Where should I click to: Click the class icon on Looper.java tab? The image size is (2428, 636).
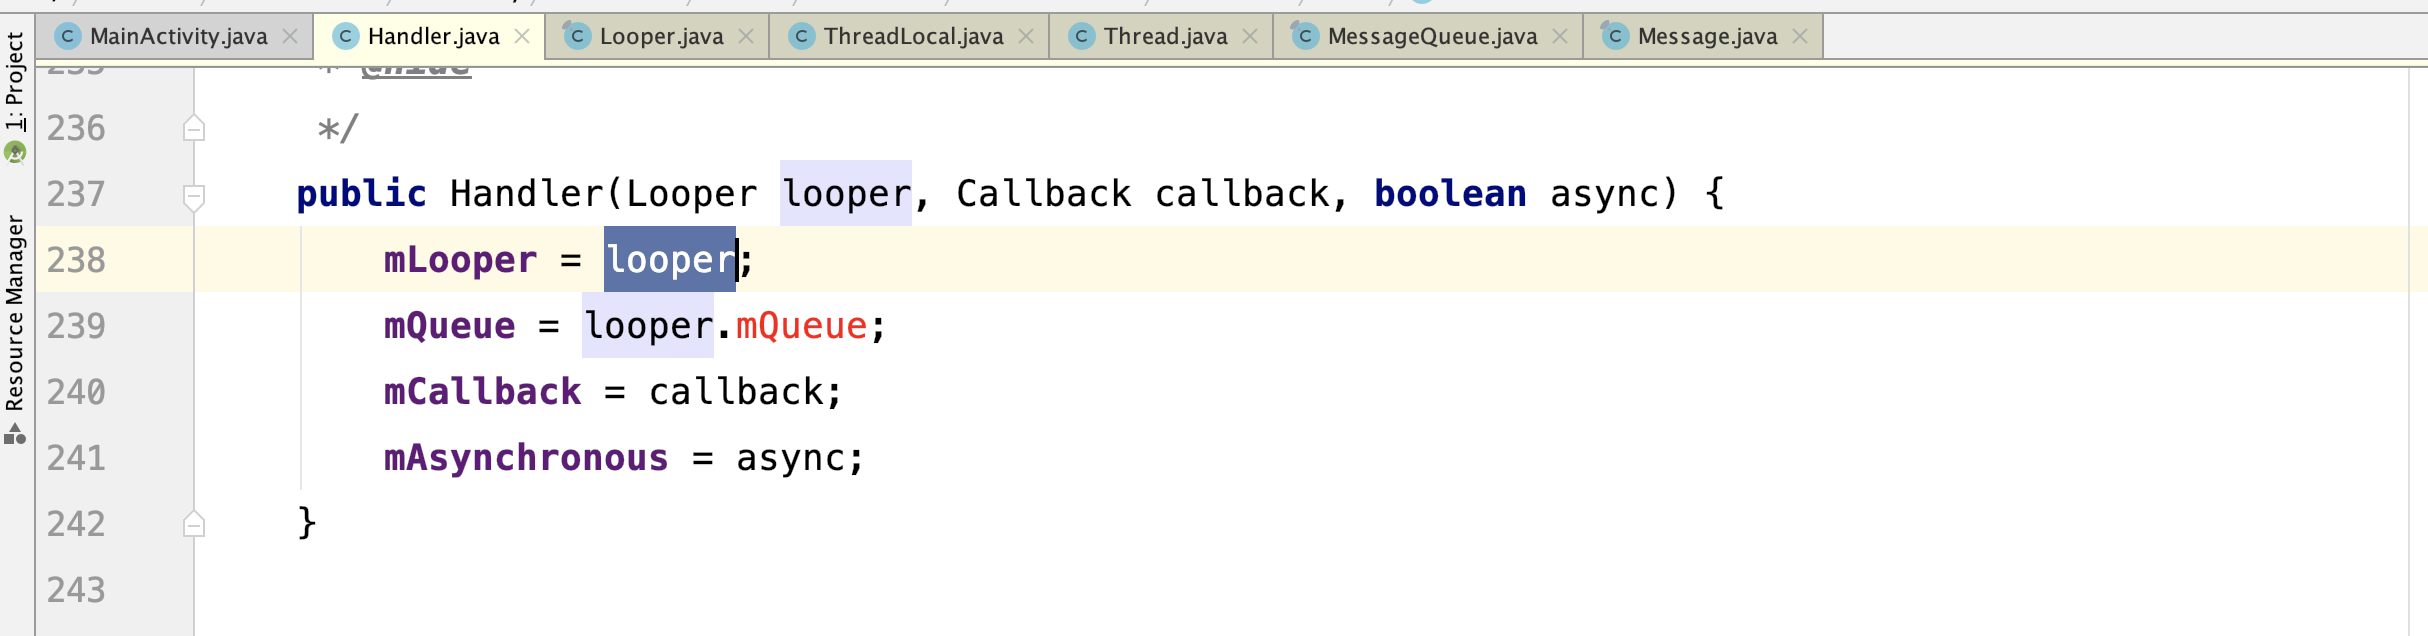click(x=576, y=36)
